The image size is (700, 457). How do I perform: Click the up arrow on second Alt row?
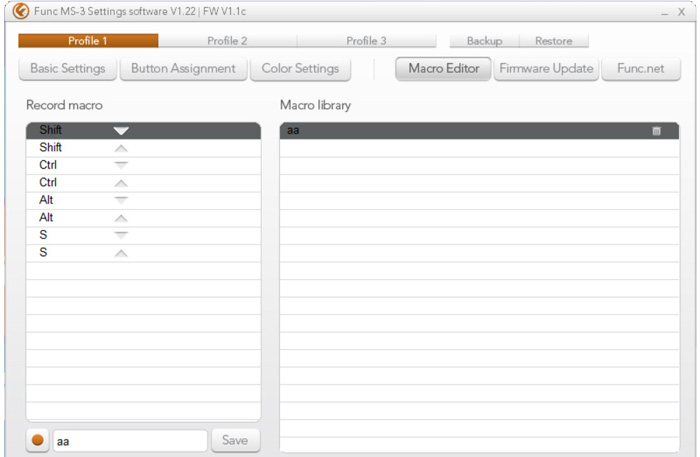pos(121,218)
